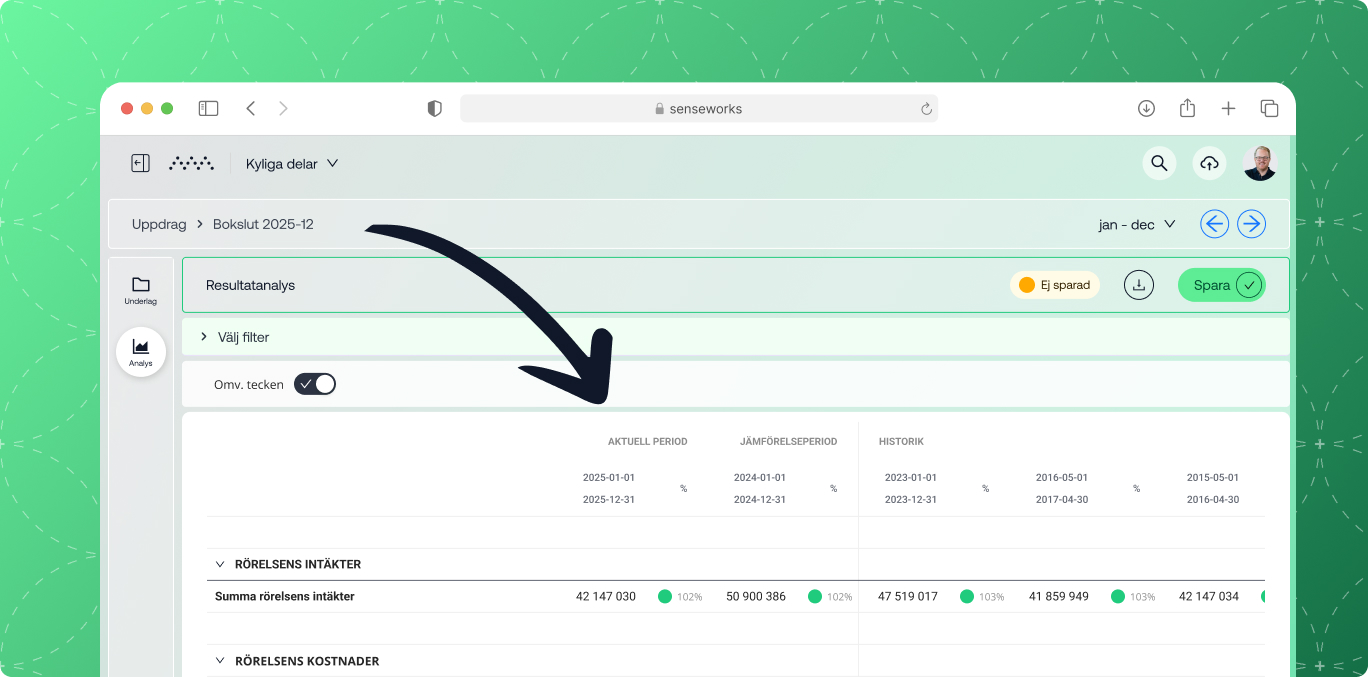This screenshot has height=677, width=1368.
Task: Toggle the Omv. tecken switch
Action: [315, 384]
